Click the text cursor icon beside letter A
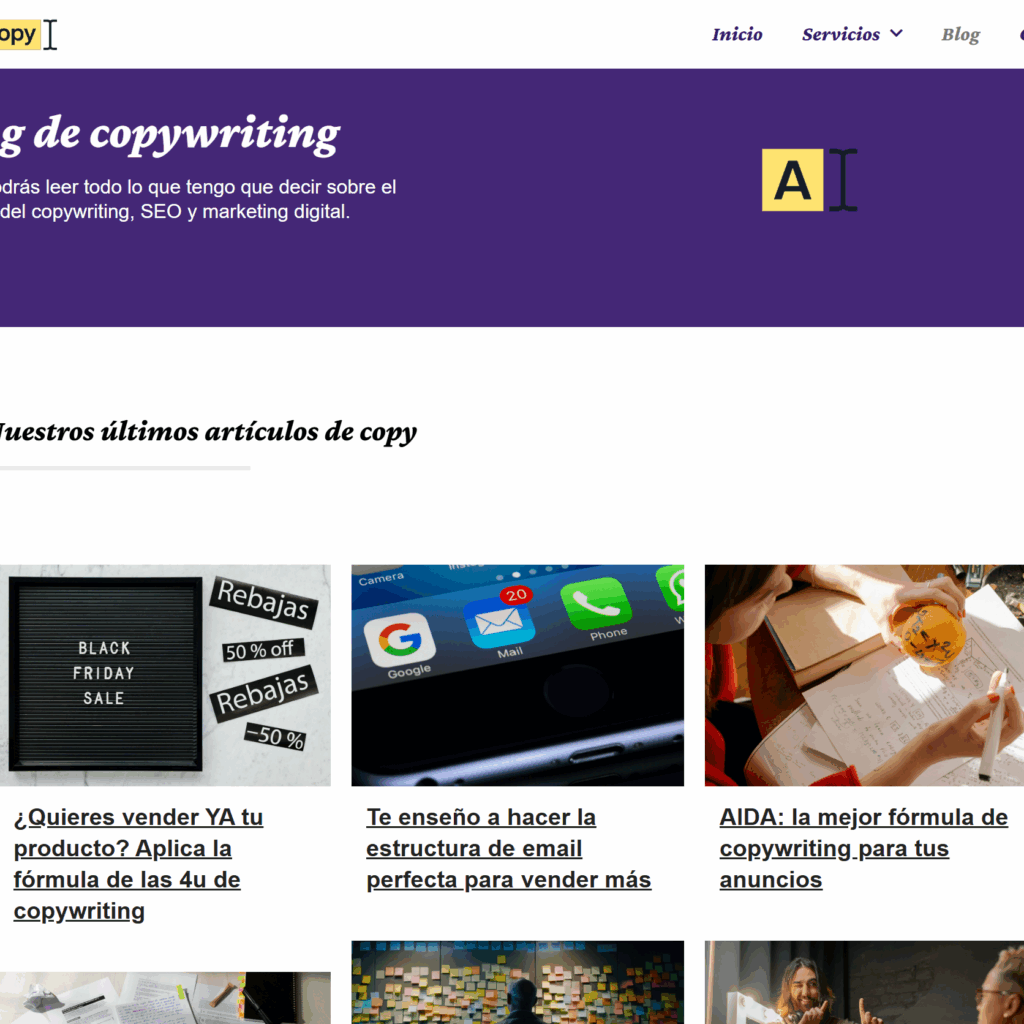 click(843, 180)
